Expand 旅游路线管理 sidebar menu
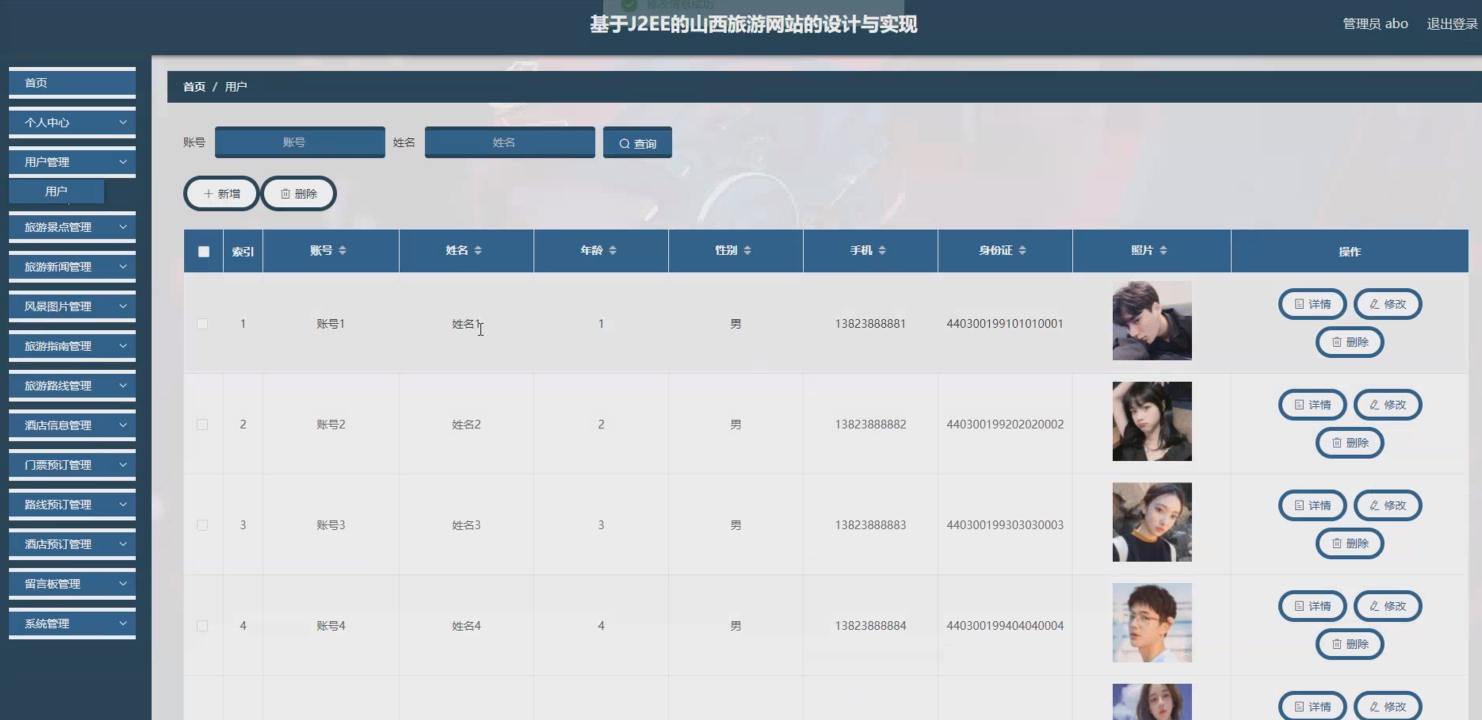Screen dimensions: 1482x720 coord(72,386)
